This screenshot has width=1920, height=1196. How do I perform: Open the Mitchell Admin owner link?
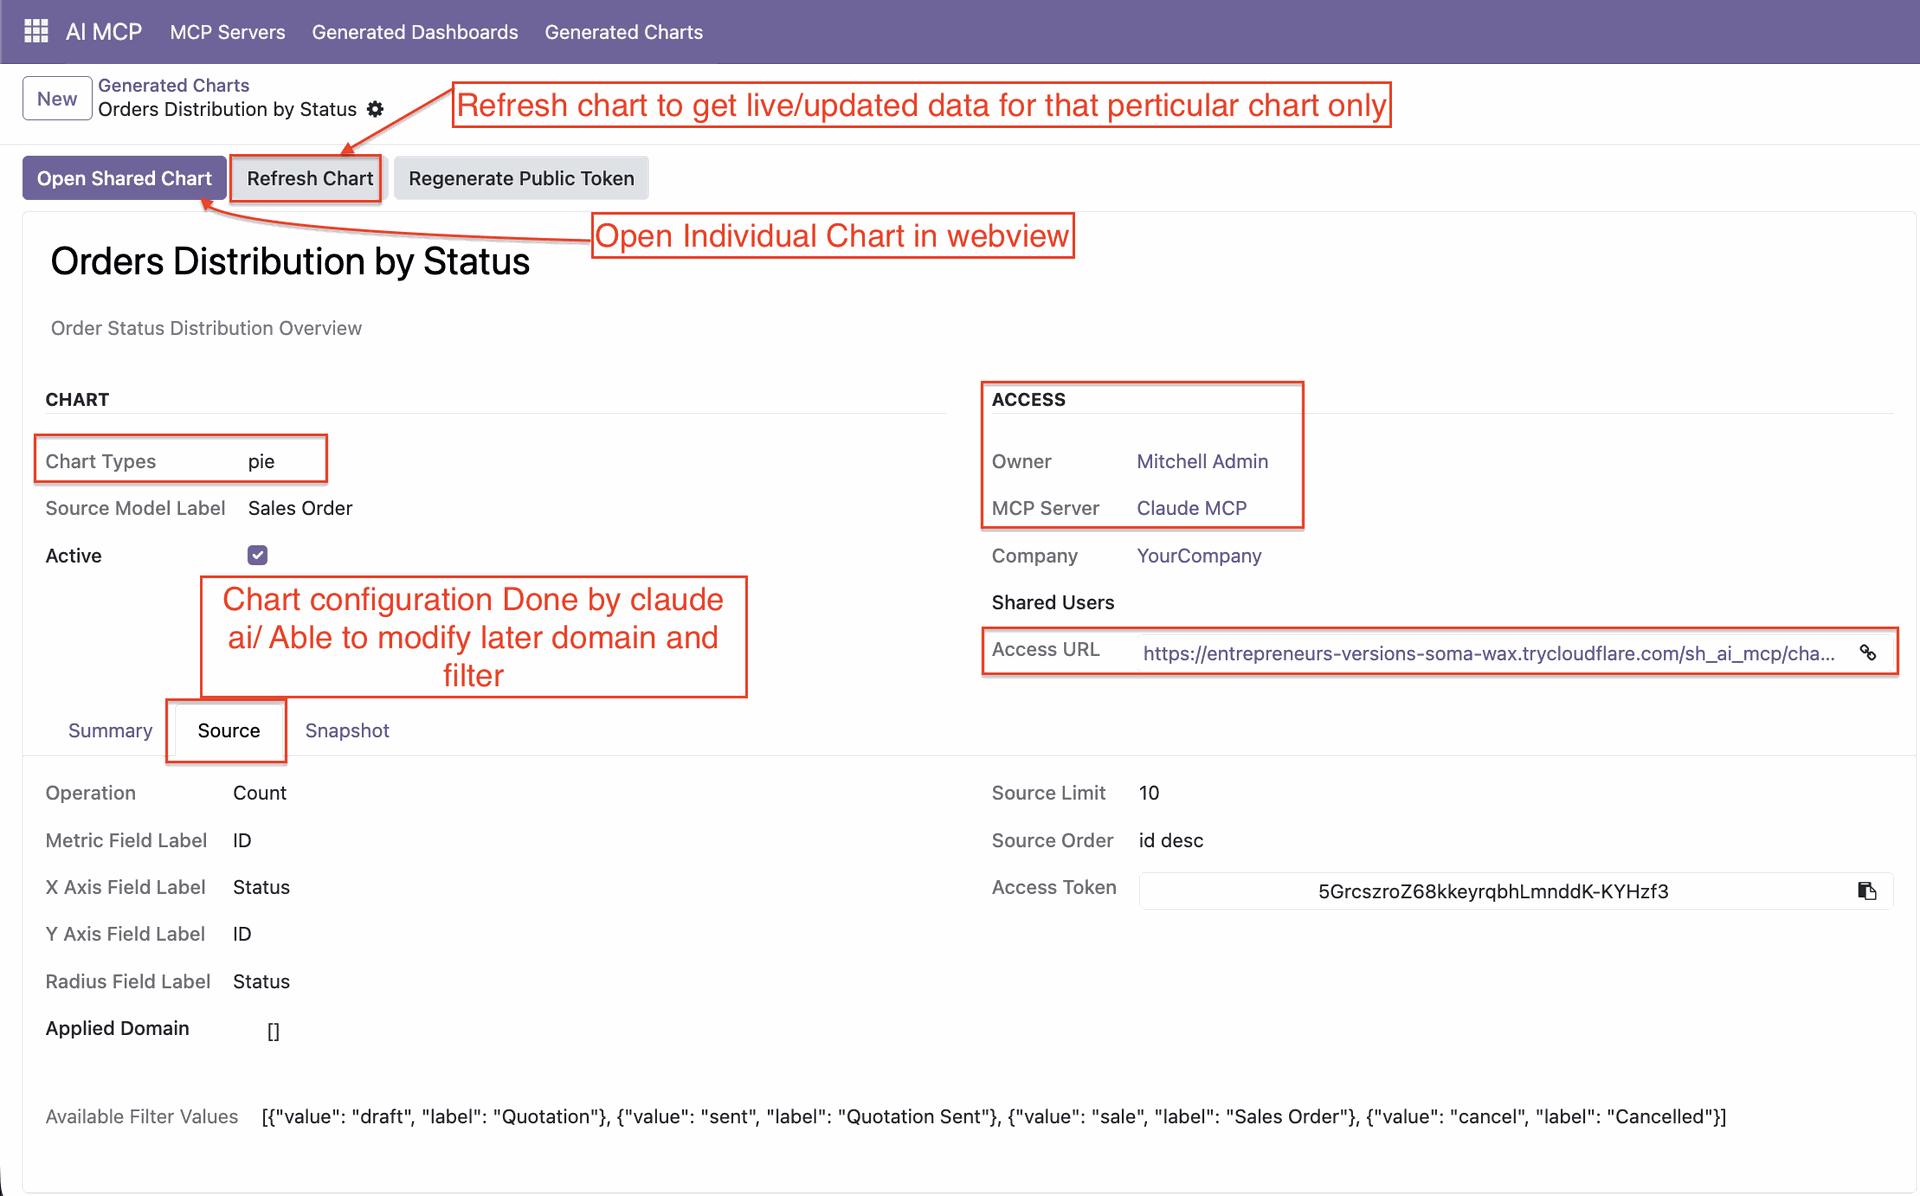tap(1201, 461)
